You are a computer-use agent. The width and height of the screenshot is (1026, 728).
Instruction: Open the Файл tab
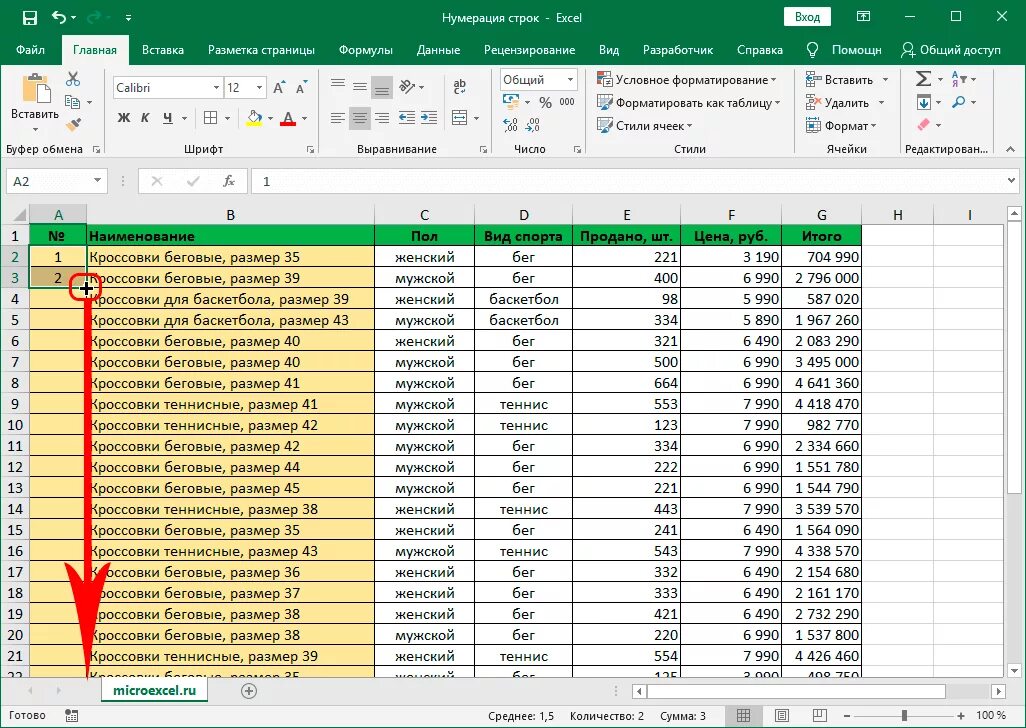[30, 50]
